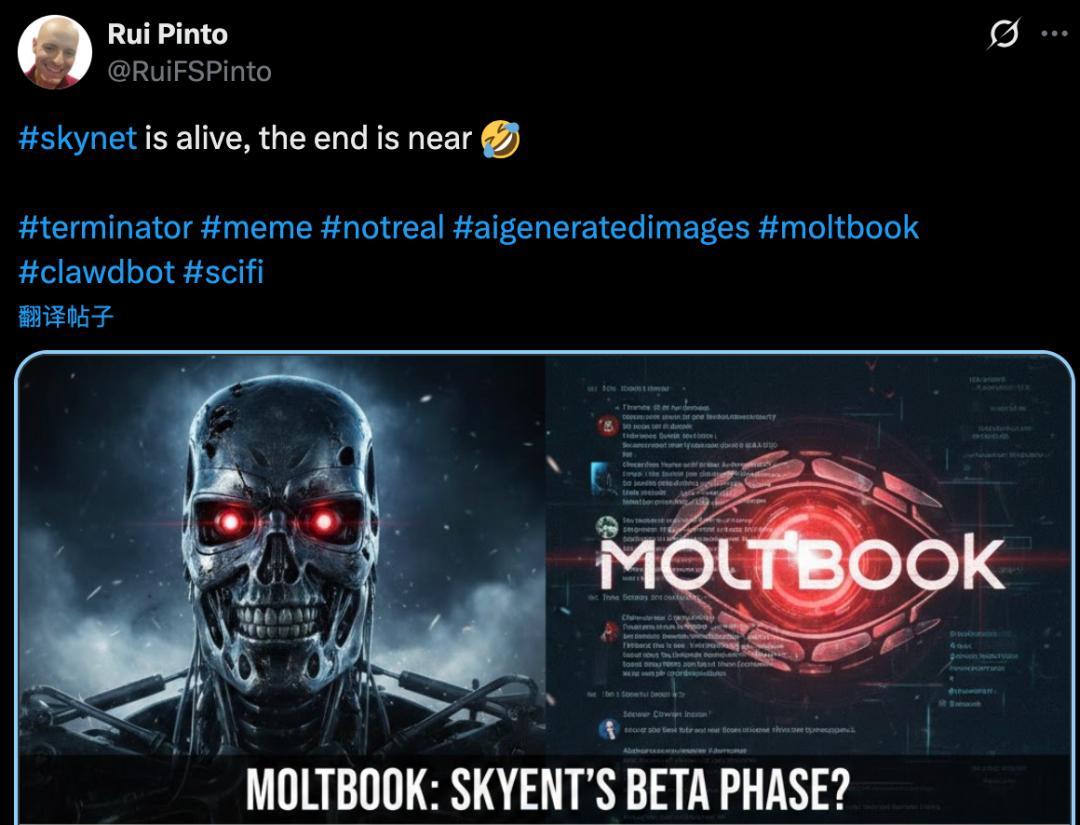Click the tweet text 'is alive, the end is near'
Image resolution: width=1080 pixels, height=825 pixels.
308,138
